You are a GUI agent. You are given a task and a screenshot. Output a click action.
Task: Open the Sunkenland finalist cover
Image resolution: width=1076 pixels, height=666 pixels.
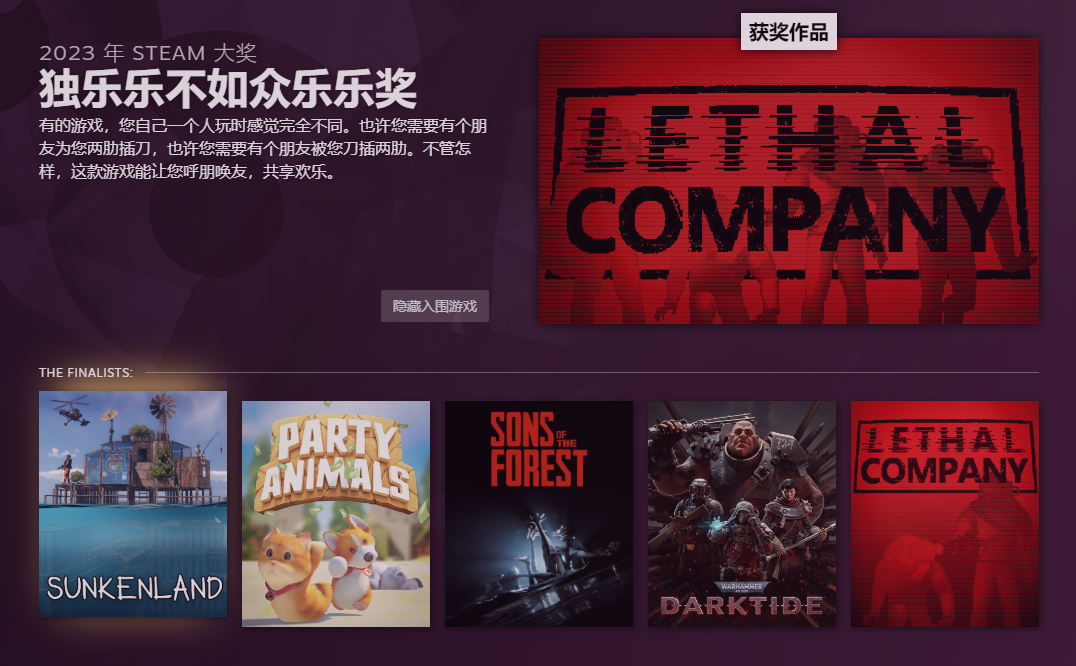133,503
